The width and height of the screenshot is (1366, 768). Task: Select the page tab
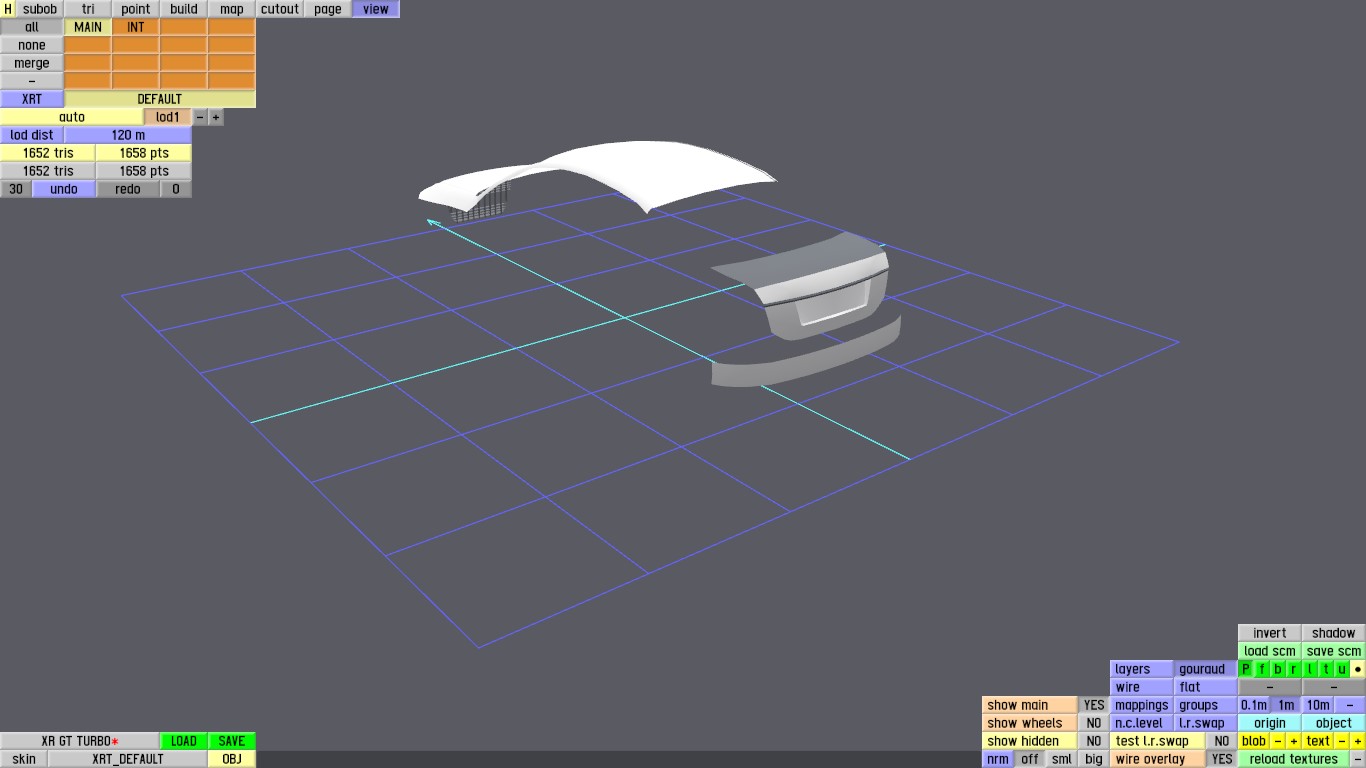tap(328, 9)
